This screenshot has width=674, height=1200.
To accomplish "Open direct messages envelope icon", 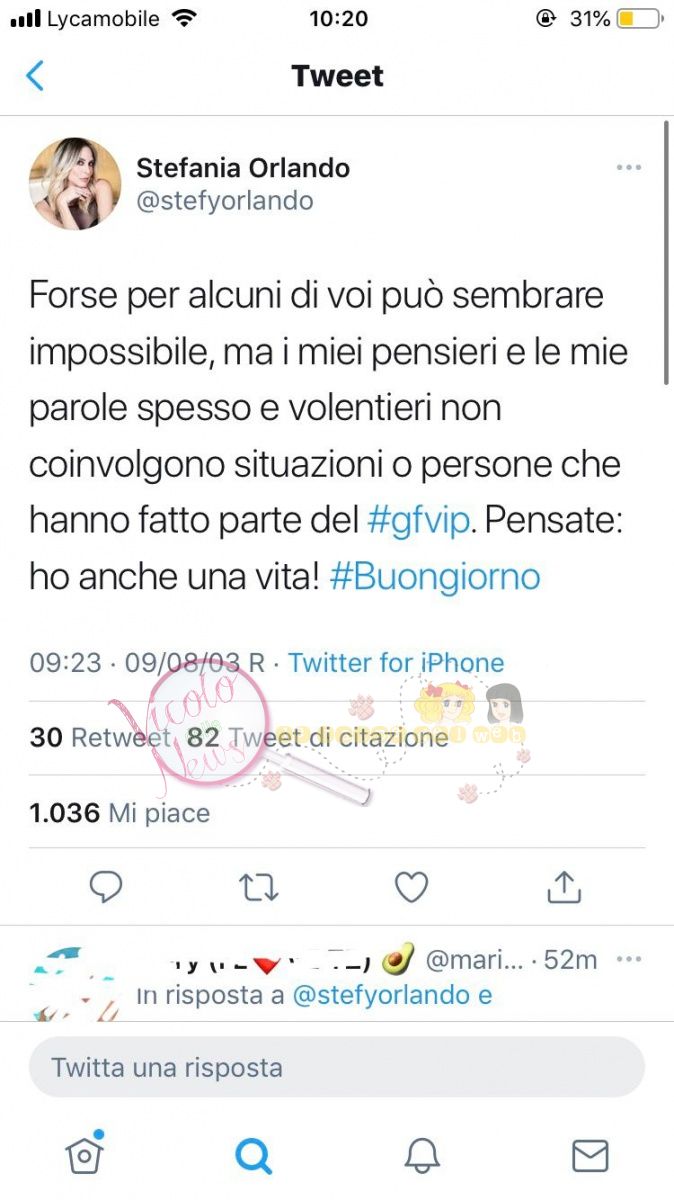I will pos(590,1156).
